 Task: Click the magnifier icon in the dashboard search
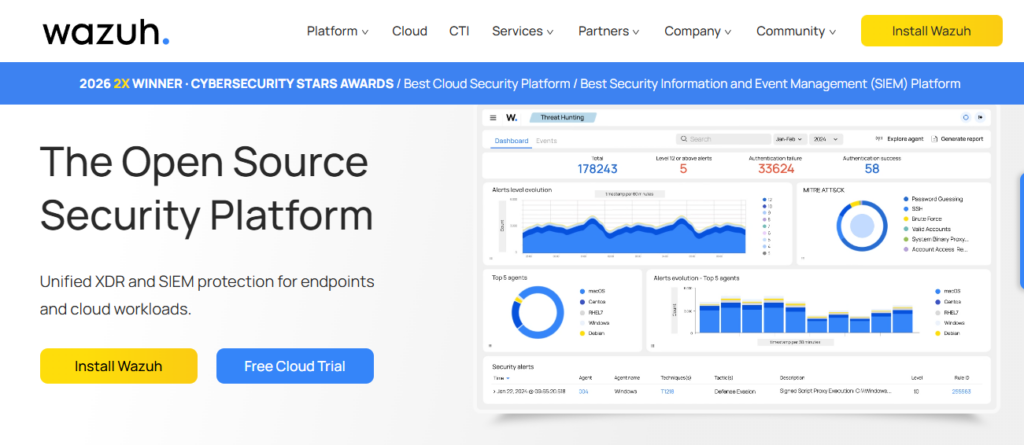(684, 139)
